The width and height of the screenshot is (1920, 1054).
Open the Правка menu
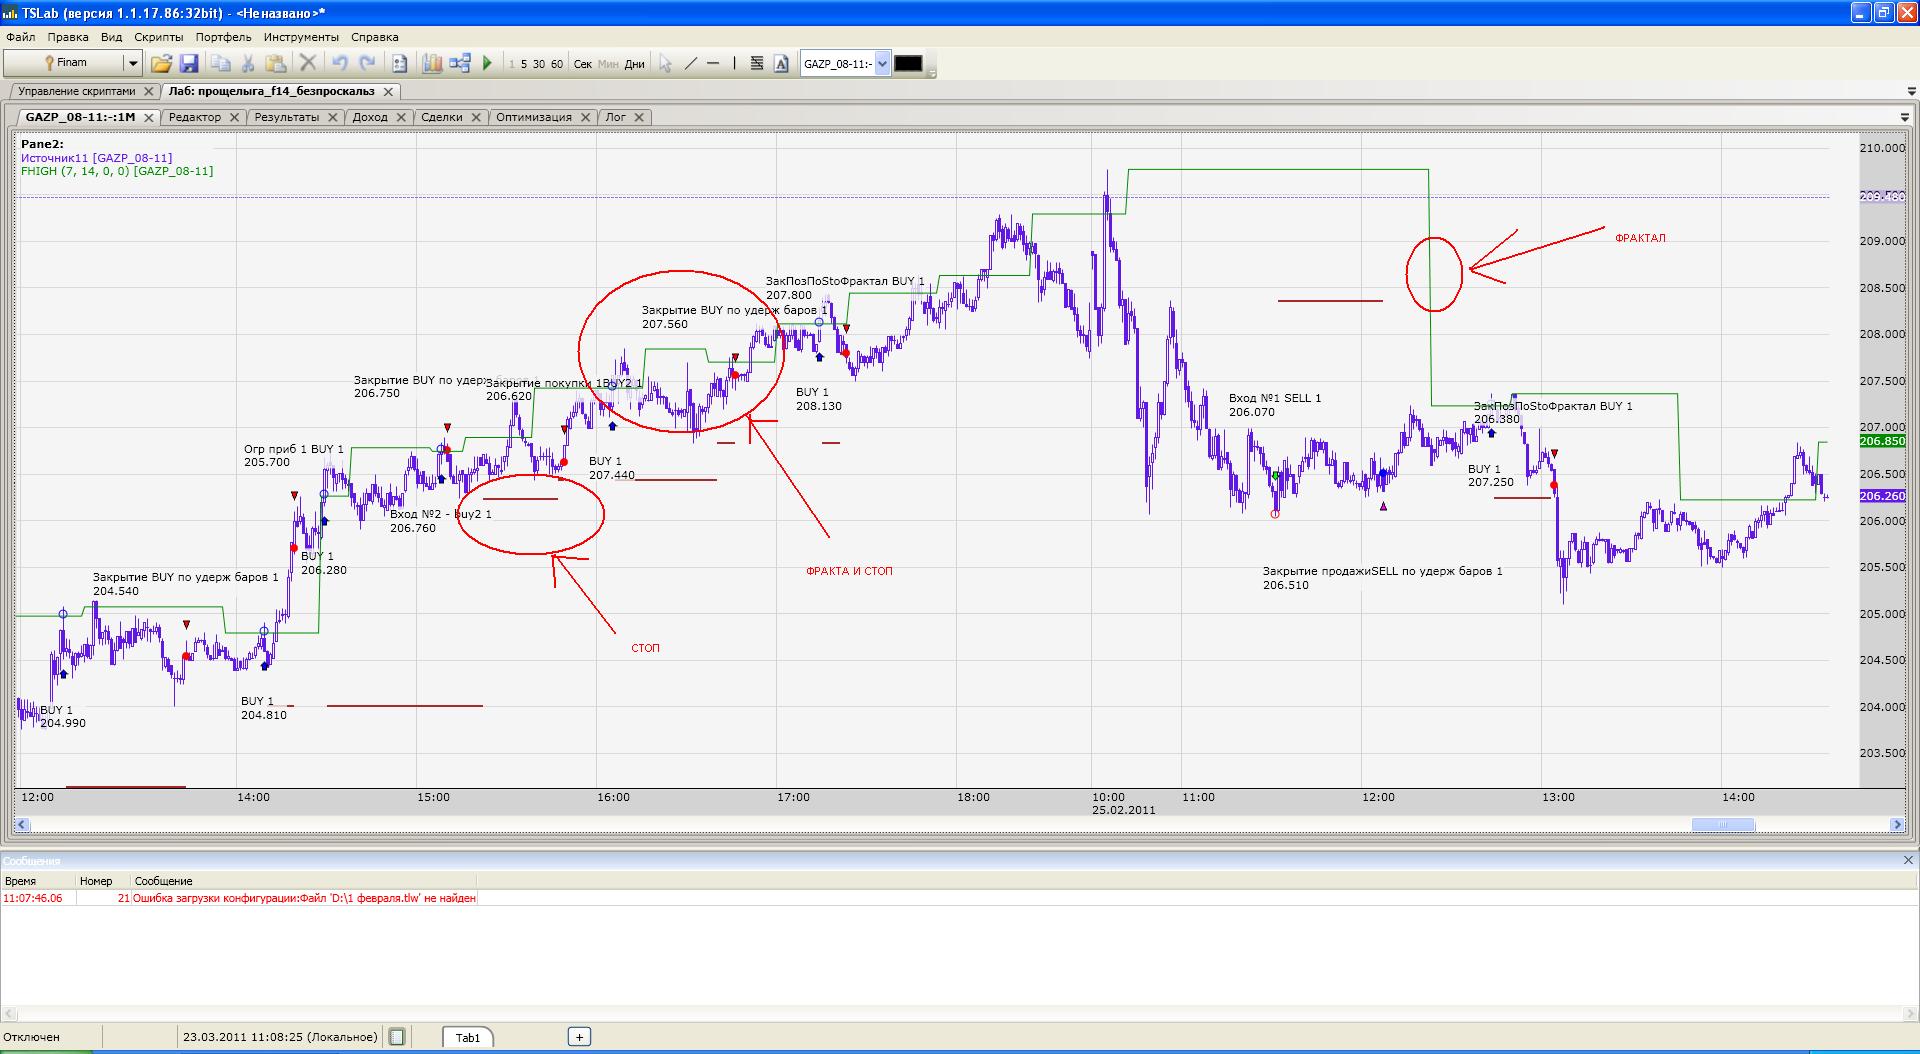click(x=68, y=37)
